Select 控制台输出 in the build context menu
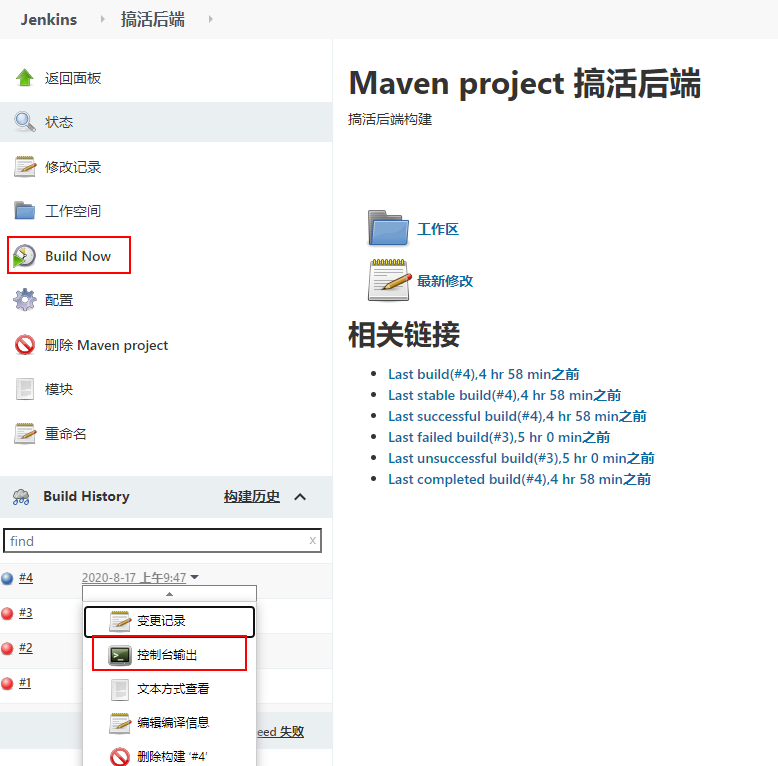 point(167,655)
